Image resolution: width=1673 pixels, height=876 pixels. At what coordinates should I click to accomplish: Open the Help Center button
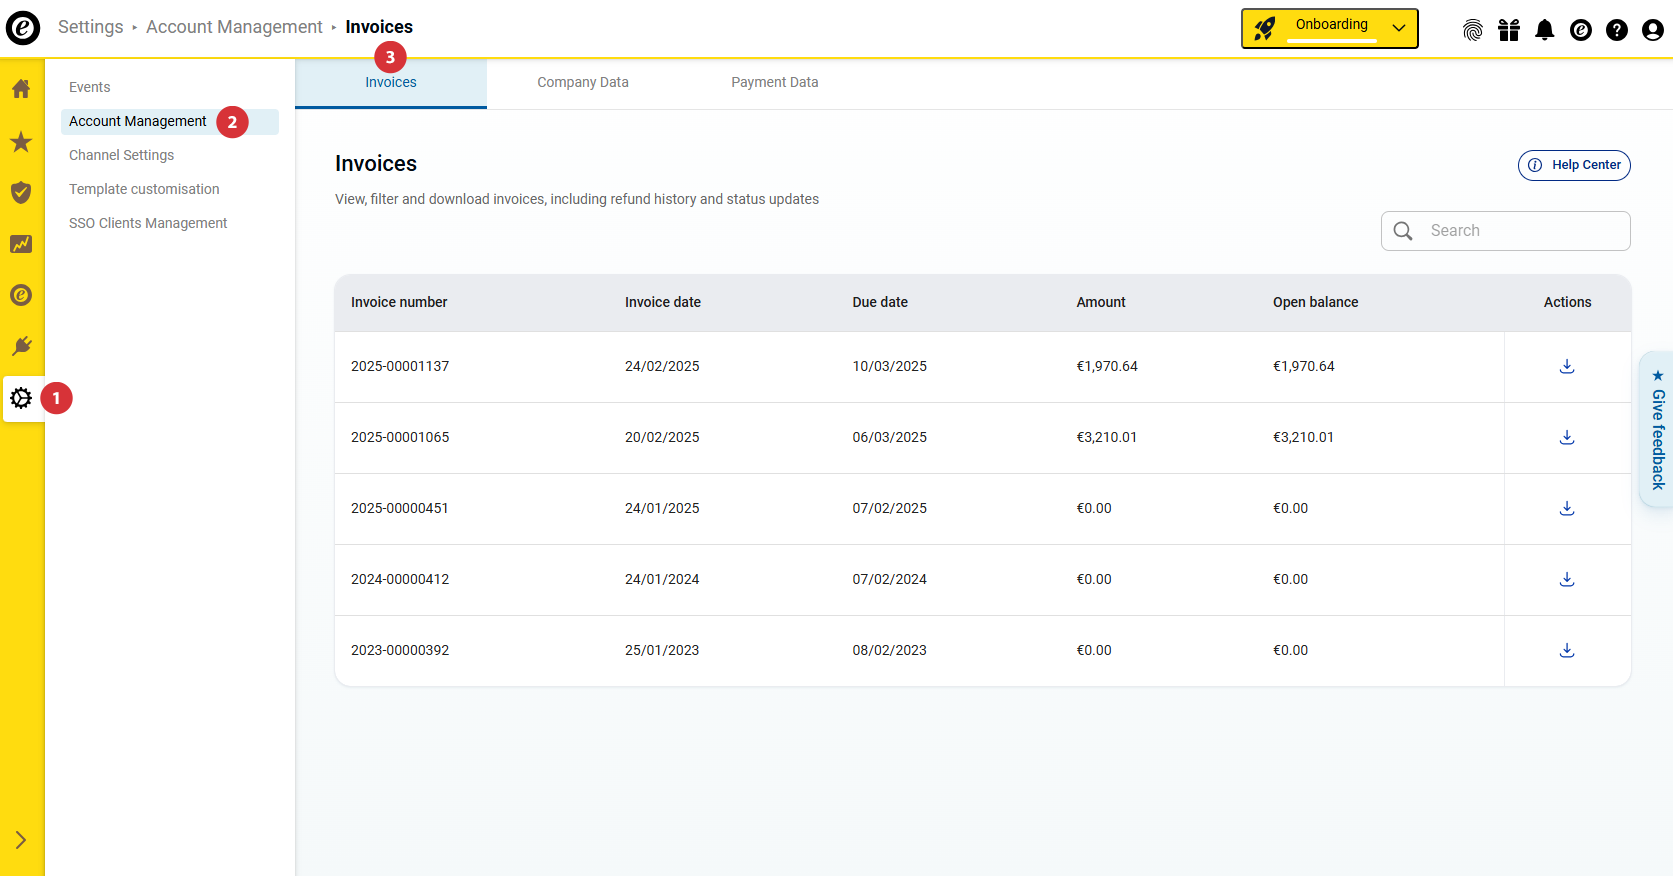tap(1574, 165)
